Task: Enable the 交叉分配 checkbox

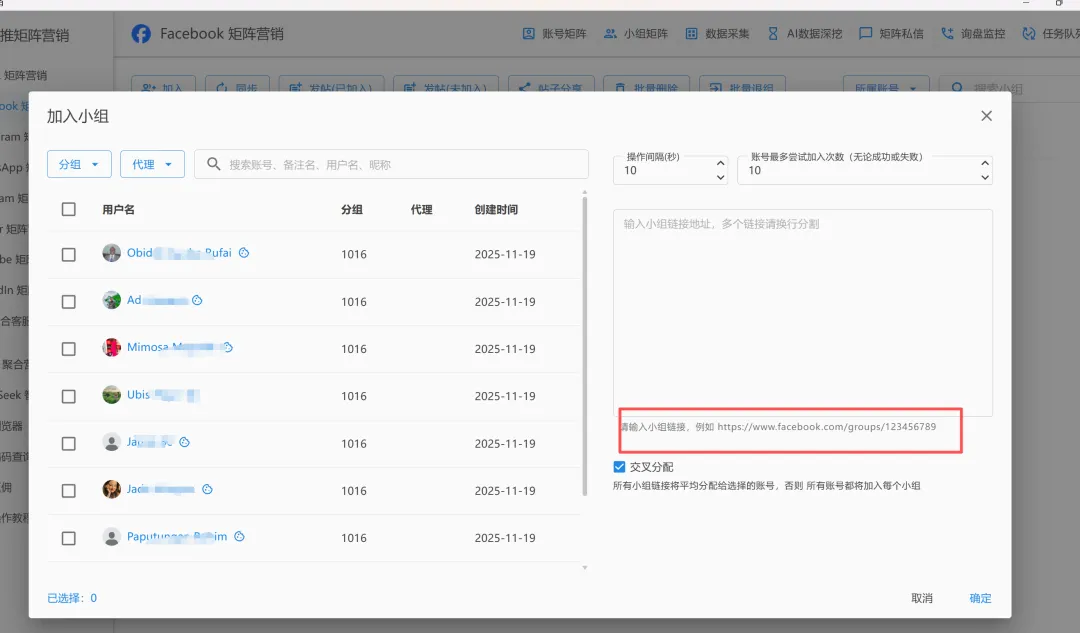Action: point(621,465)
